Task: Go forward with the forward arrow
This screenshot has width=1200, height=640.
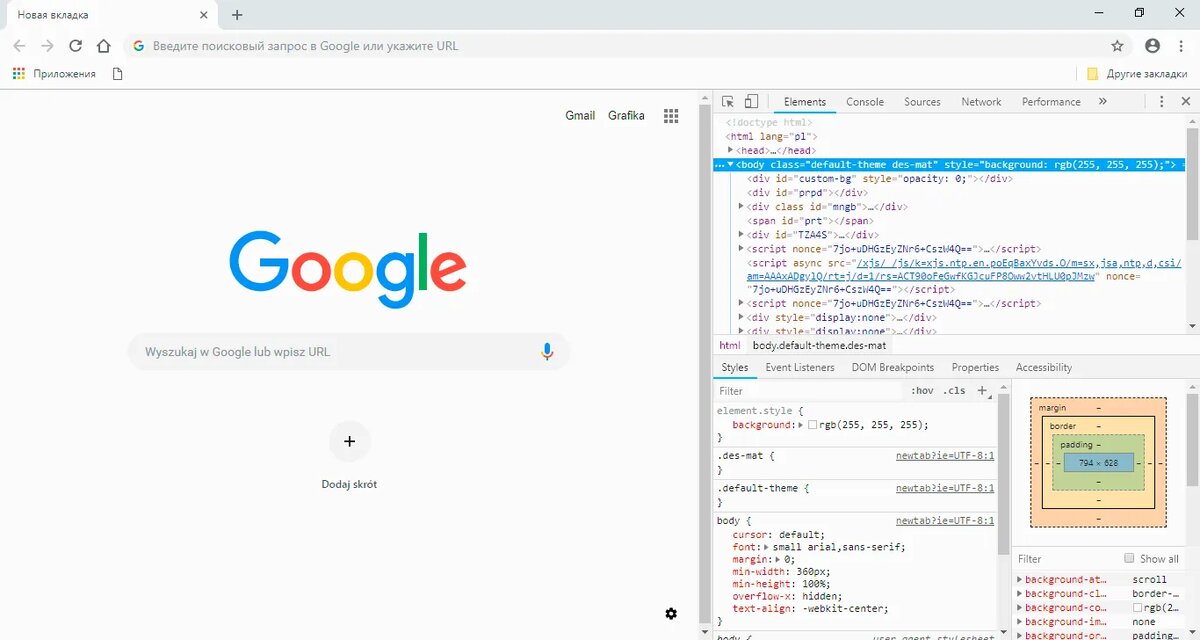Action: pyautogui.click(x=47, y=46)
